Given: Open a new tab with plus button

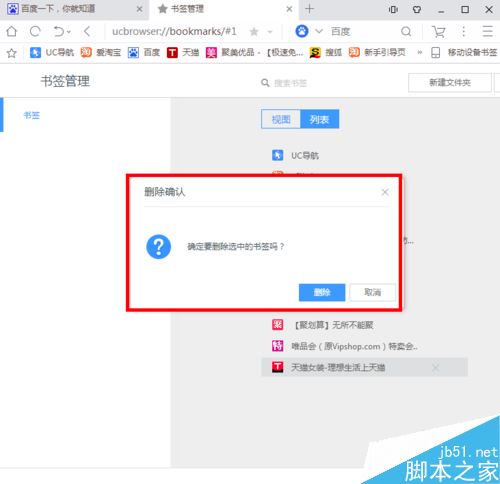Looking at the screenshot, I should (309, 9).
